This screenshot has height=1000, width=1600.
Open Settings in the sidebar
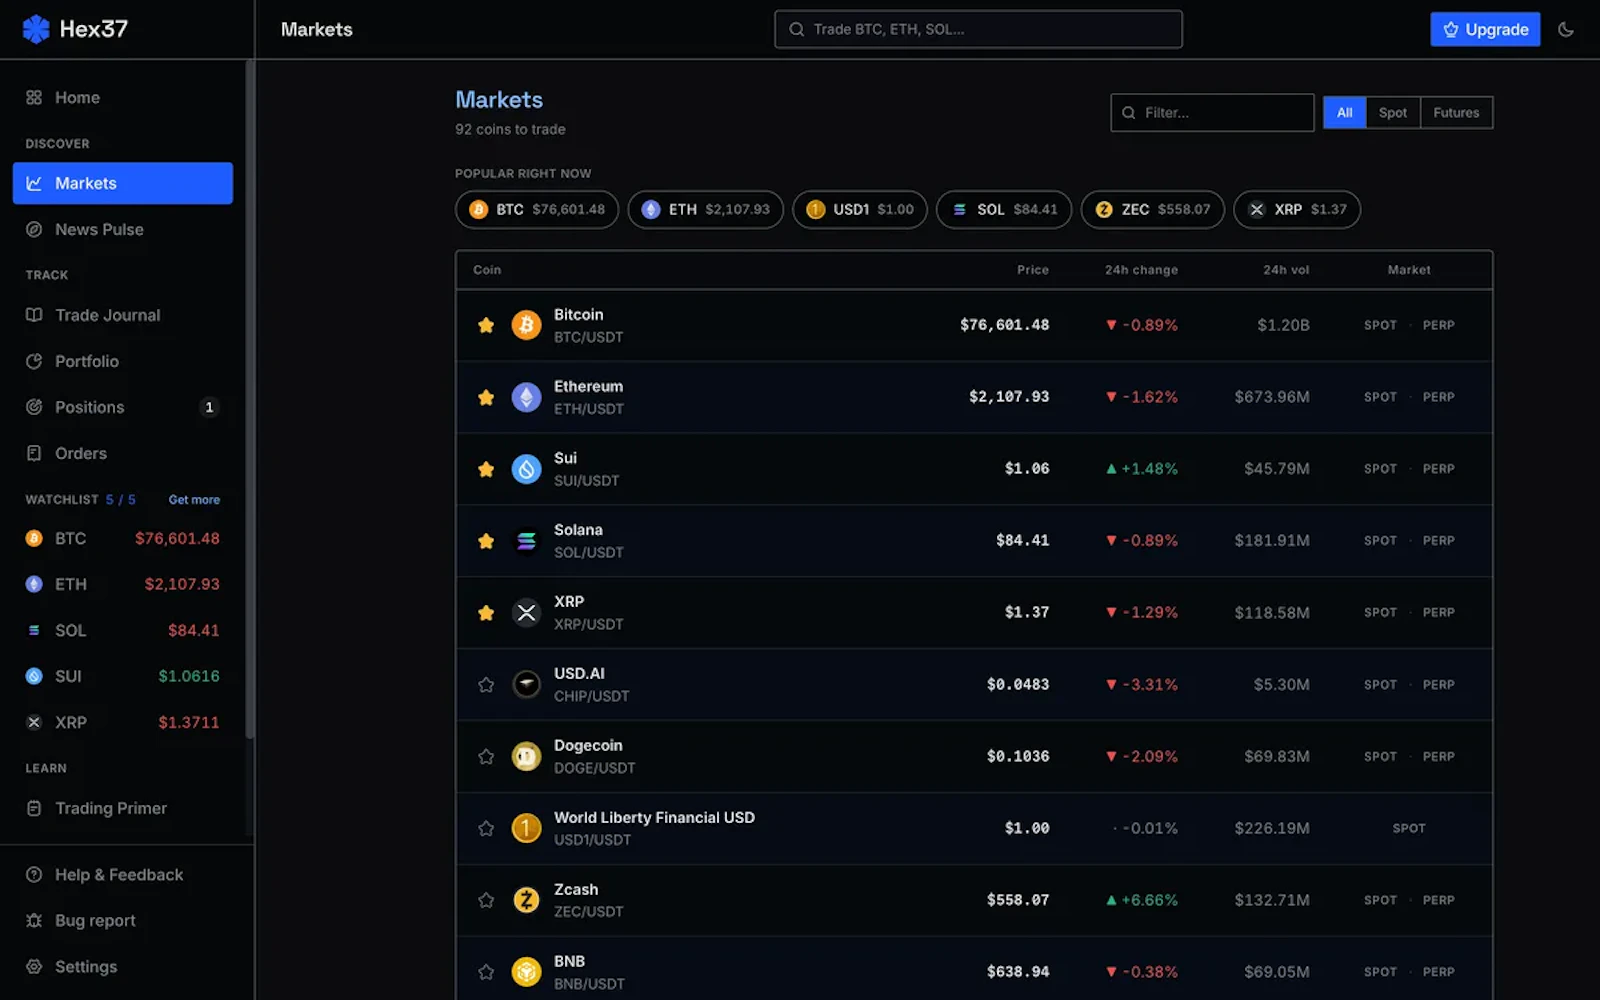tap(123, 966)
